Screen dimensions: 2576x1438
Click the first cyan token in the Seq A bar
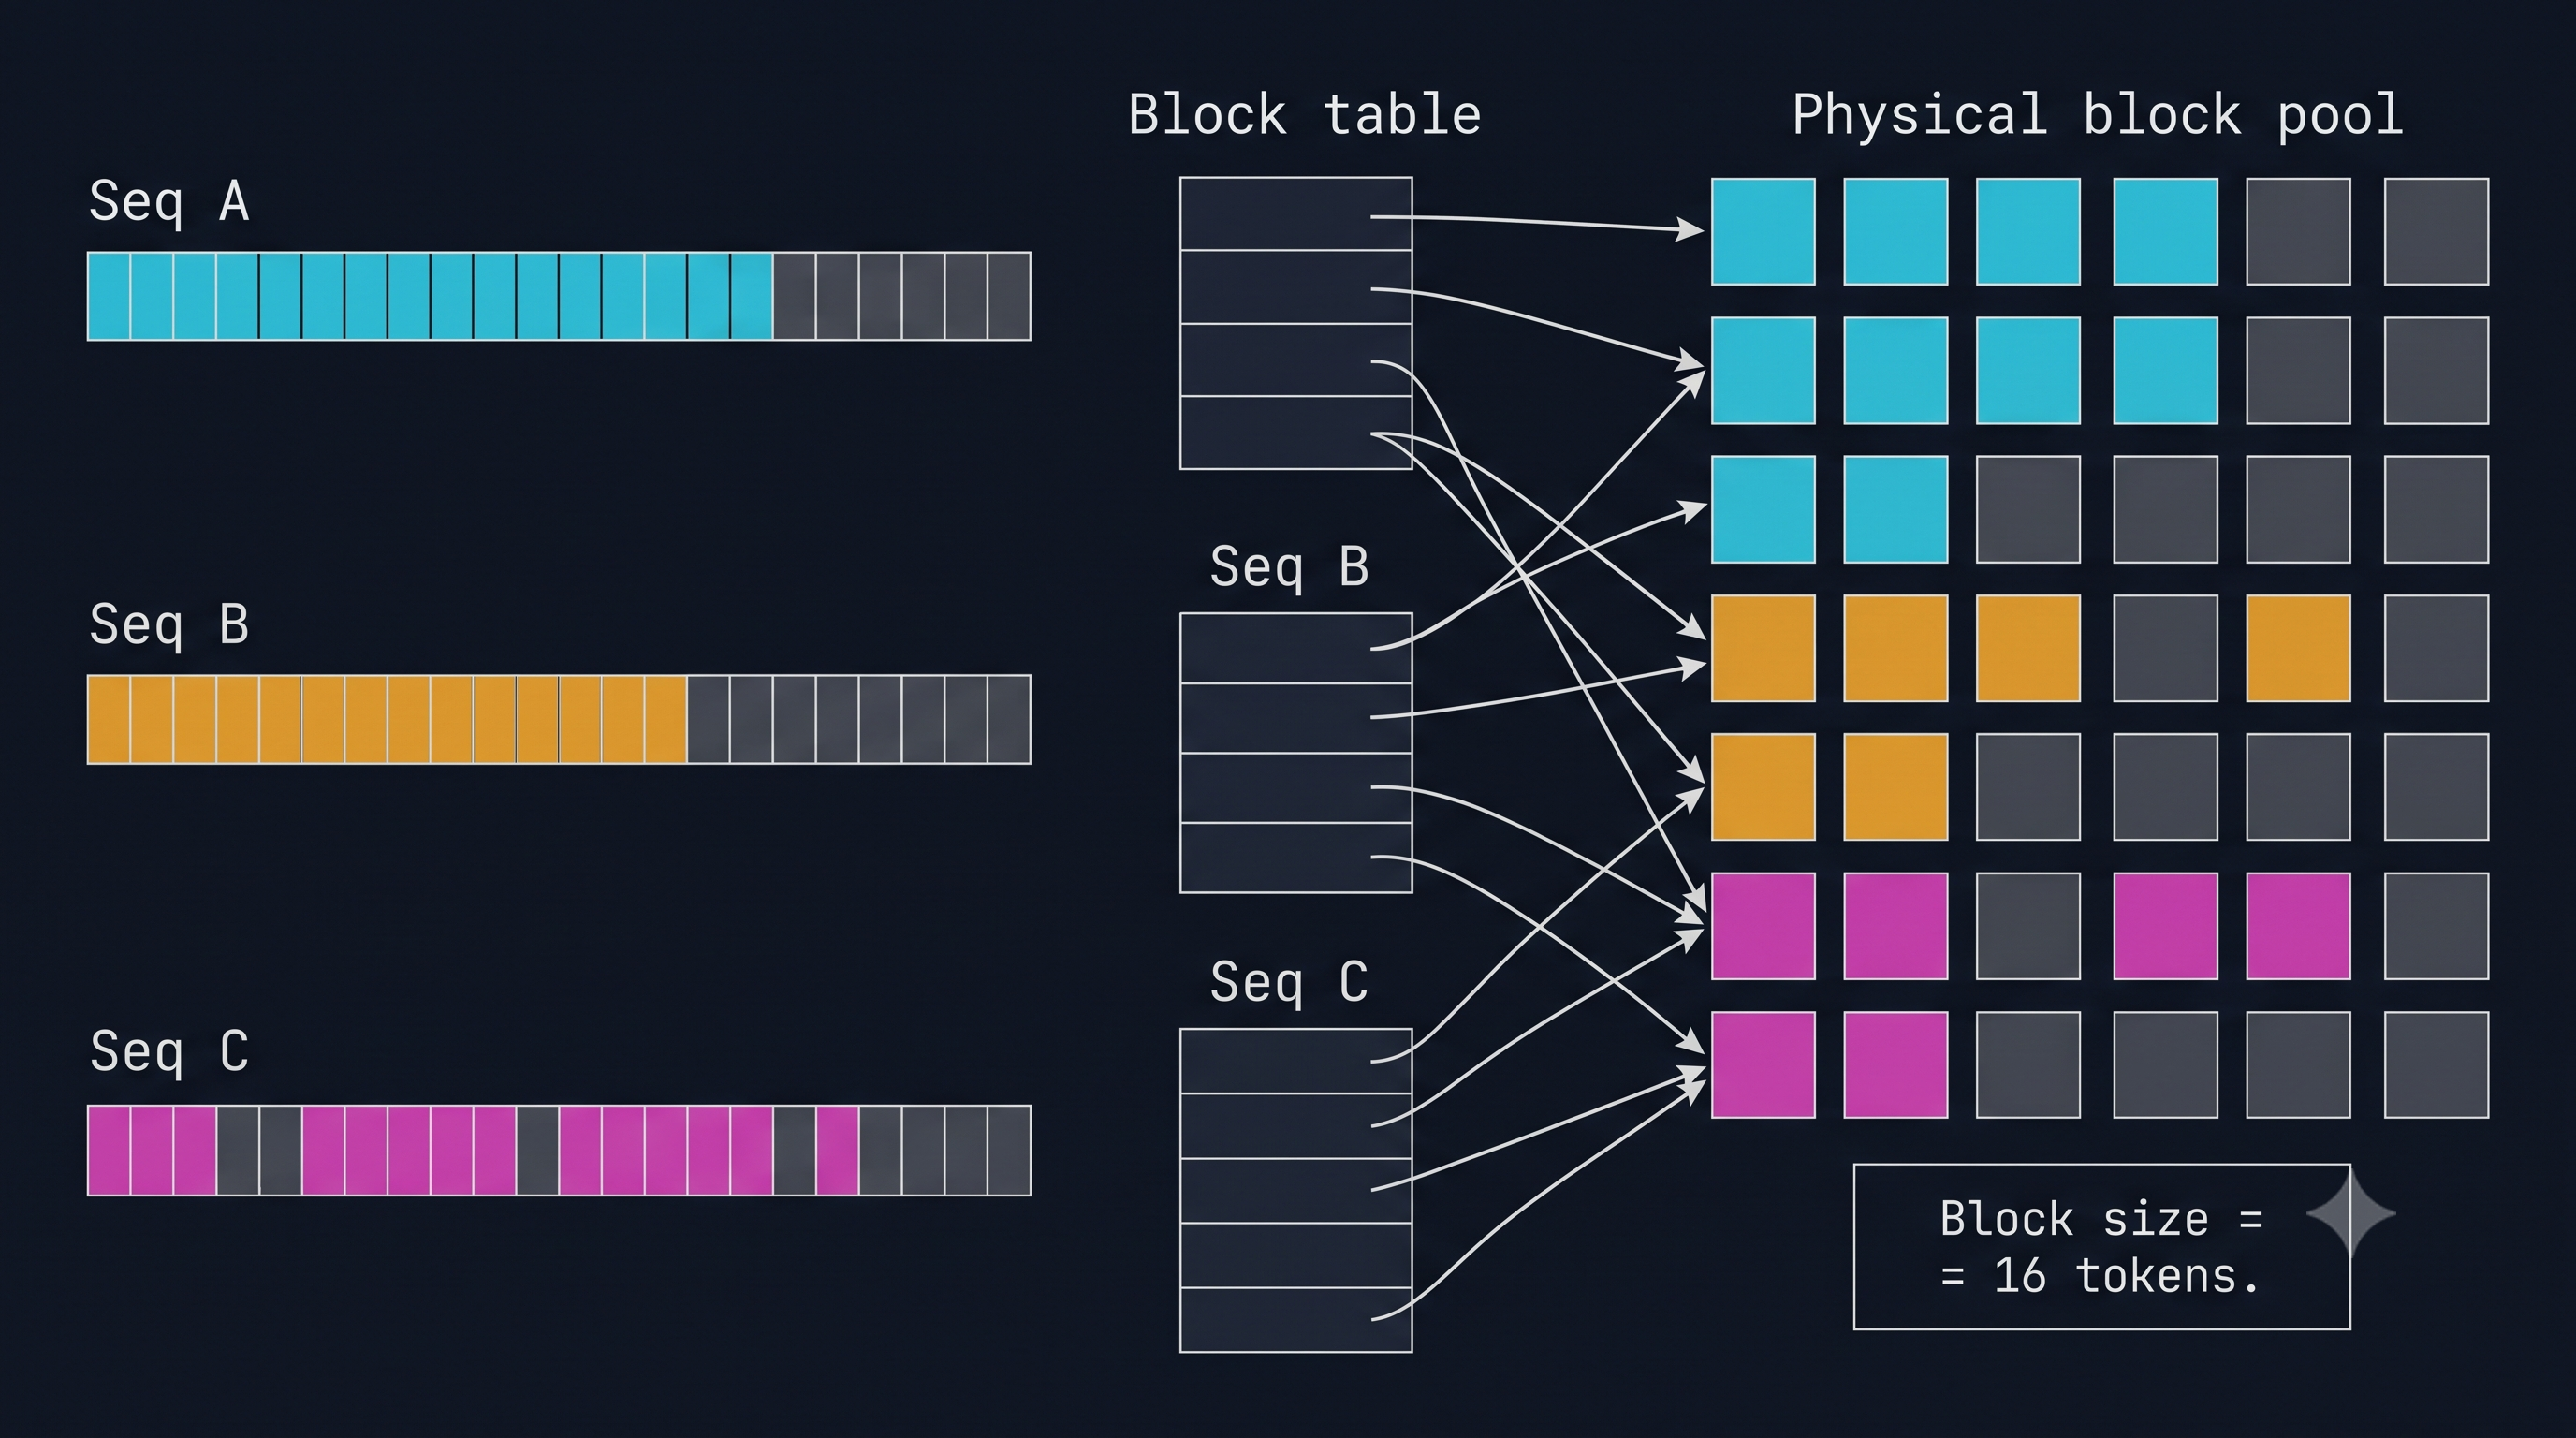pyautogui.click(x=109, y=296)
